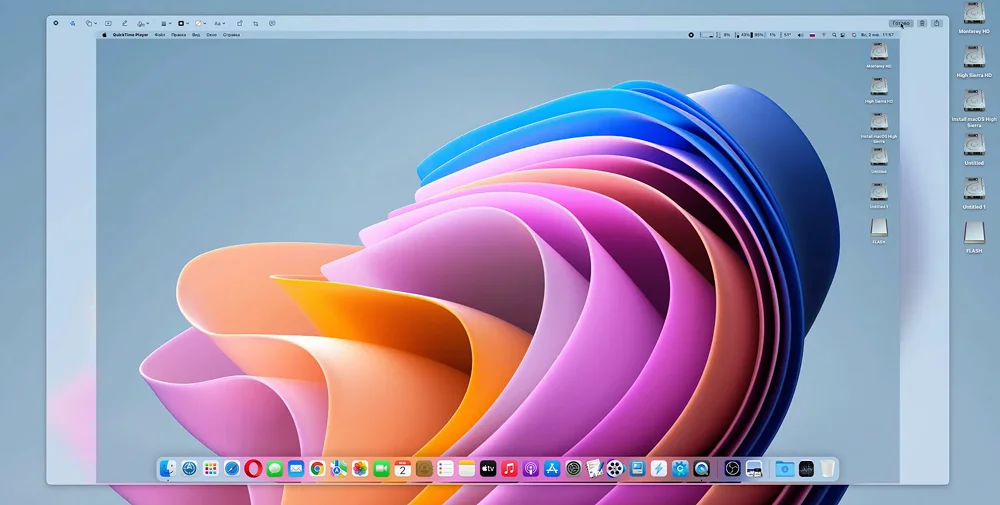Open the Trash in the dock
The image size is (1000, 505).
tap(827, 469)
